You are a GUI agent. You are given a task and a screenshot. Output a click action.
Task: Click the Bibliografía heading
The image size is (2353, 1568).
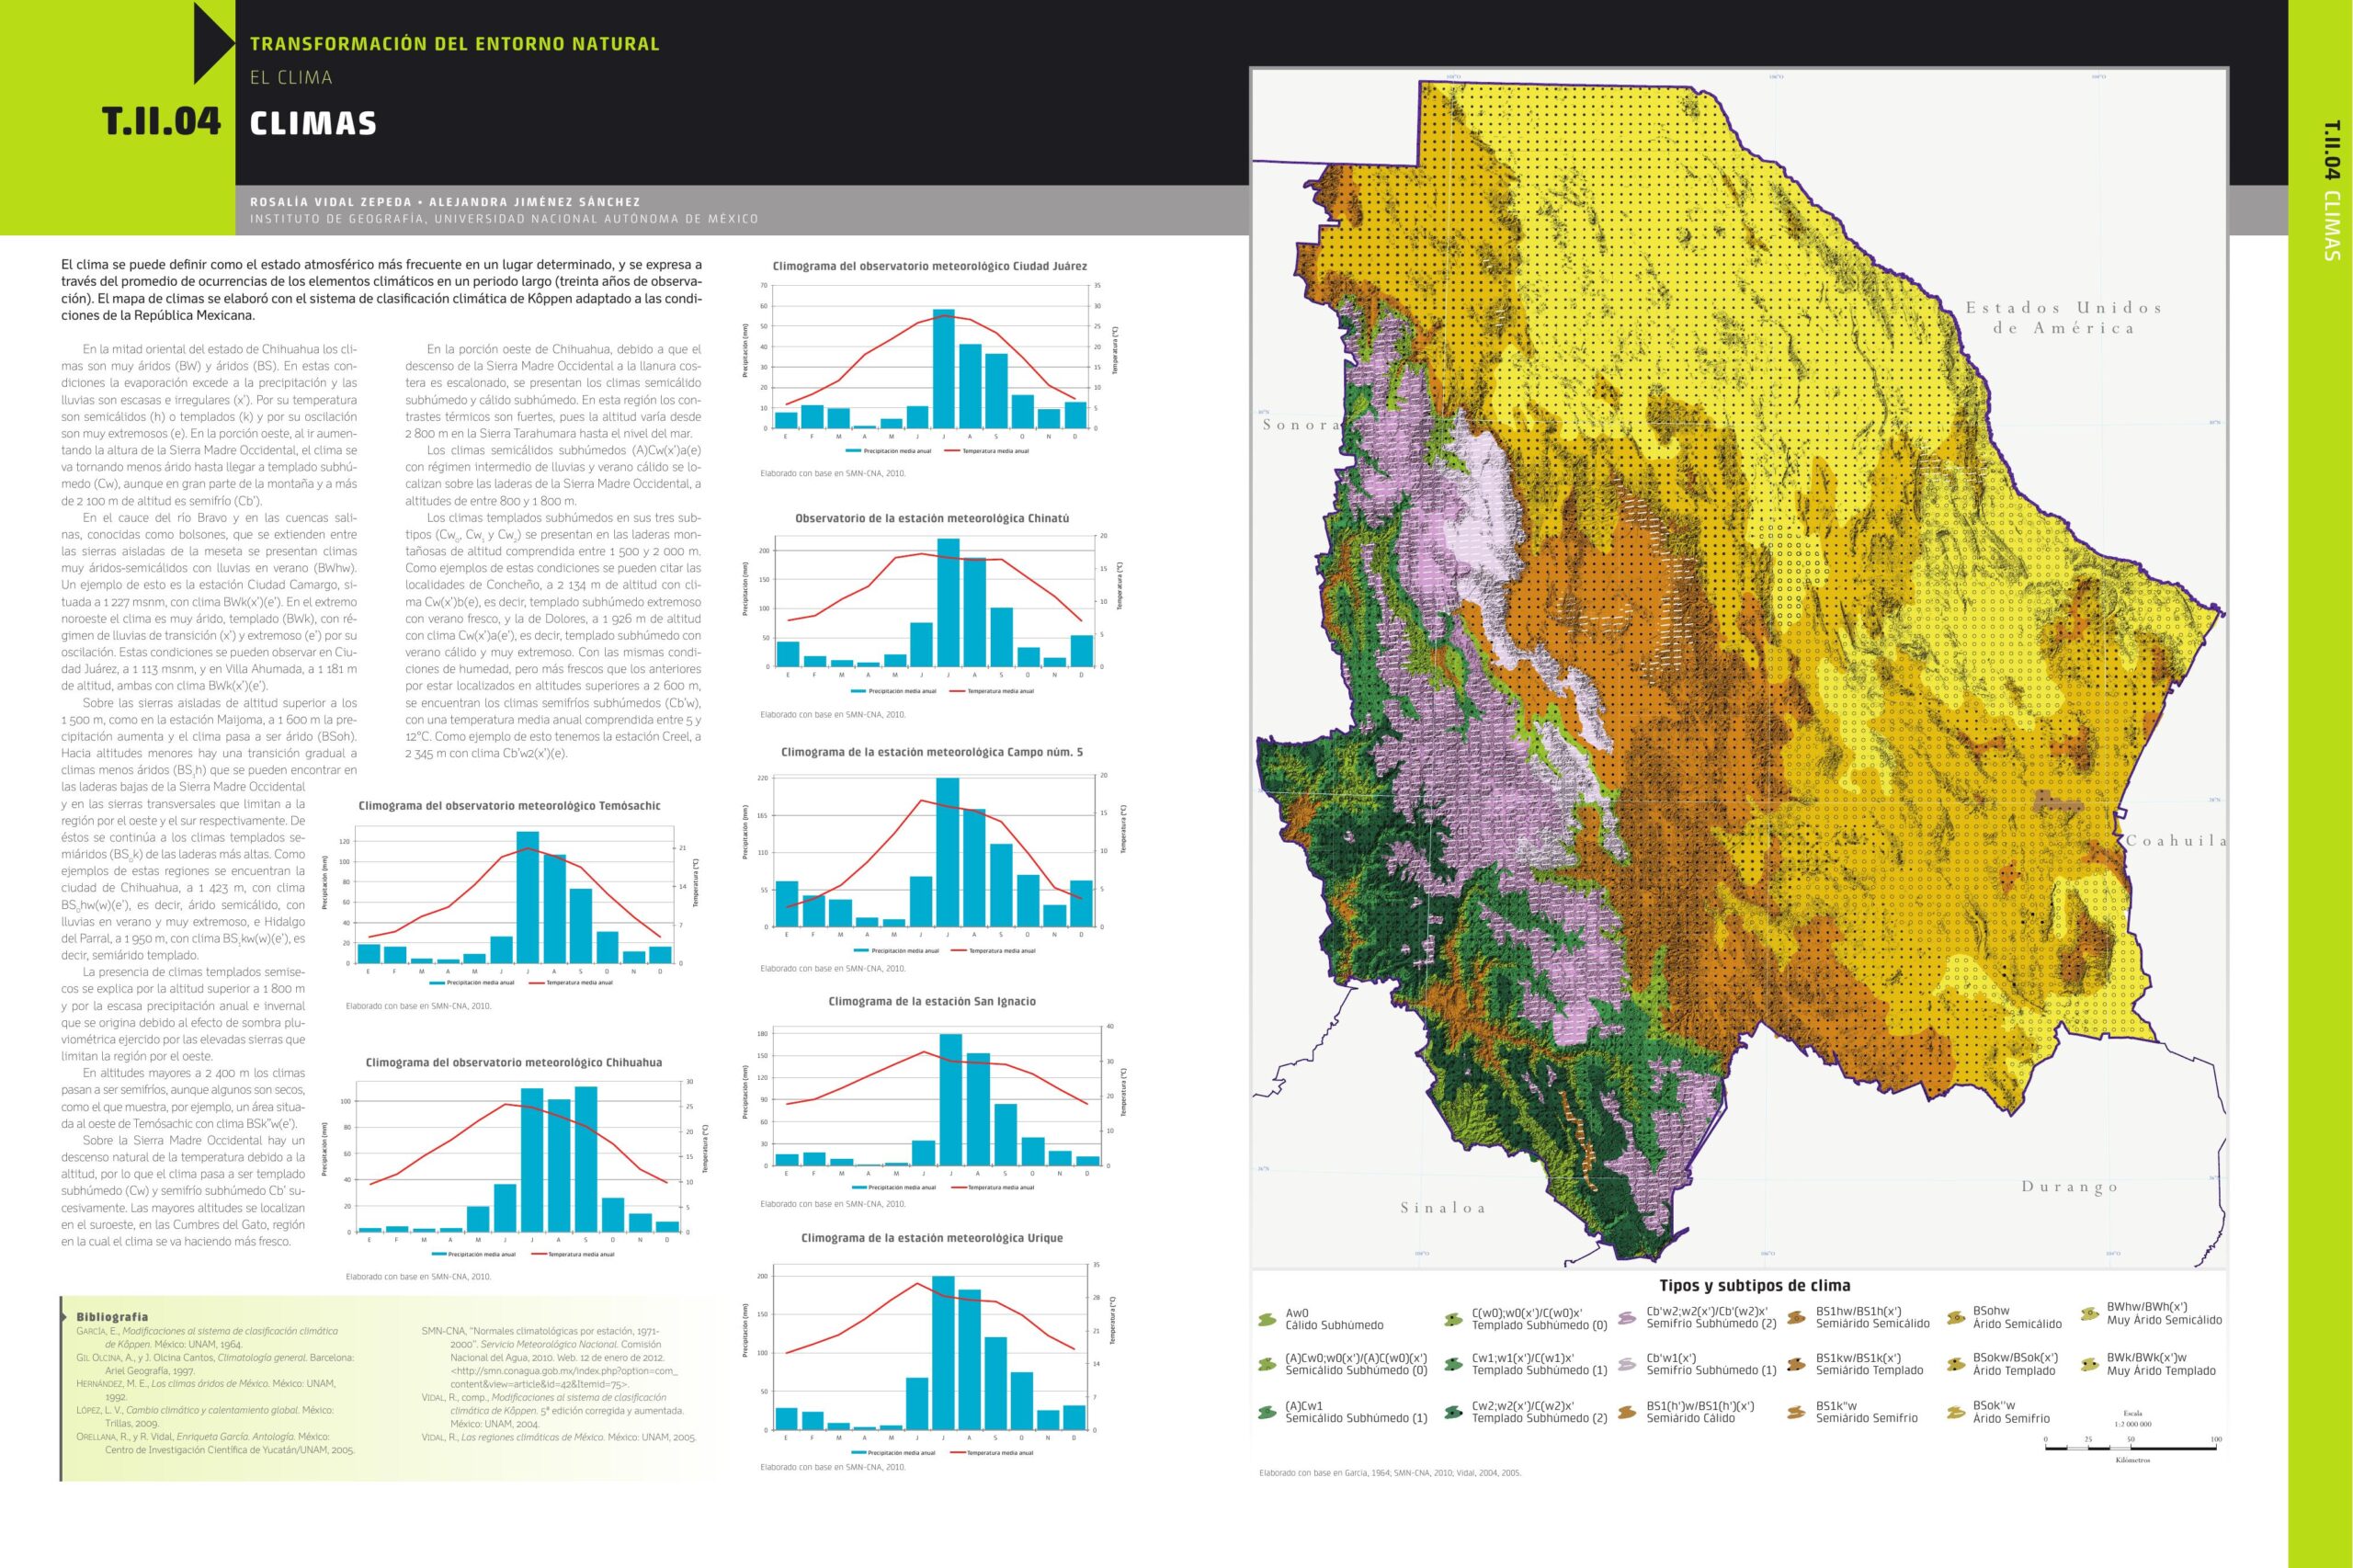[112, 1317]
